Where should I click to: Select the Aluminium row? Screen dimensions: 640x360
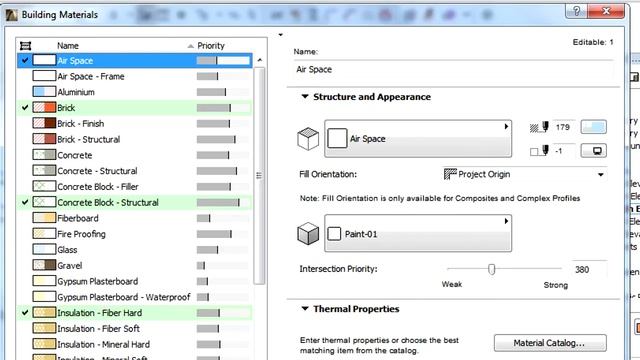pyautogui.click(x=135, y=92)
